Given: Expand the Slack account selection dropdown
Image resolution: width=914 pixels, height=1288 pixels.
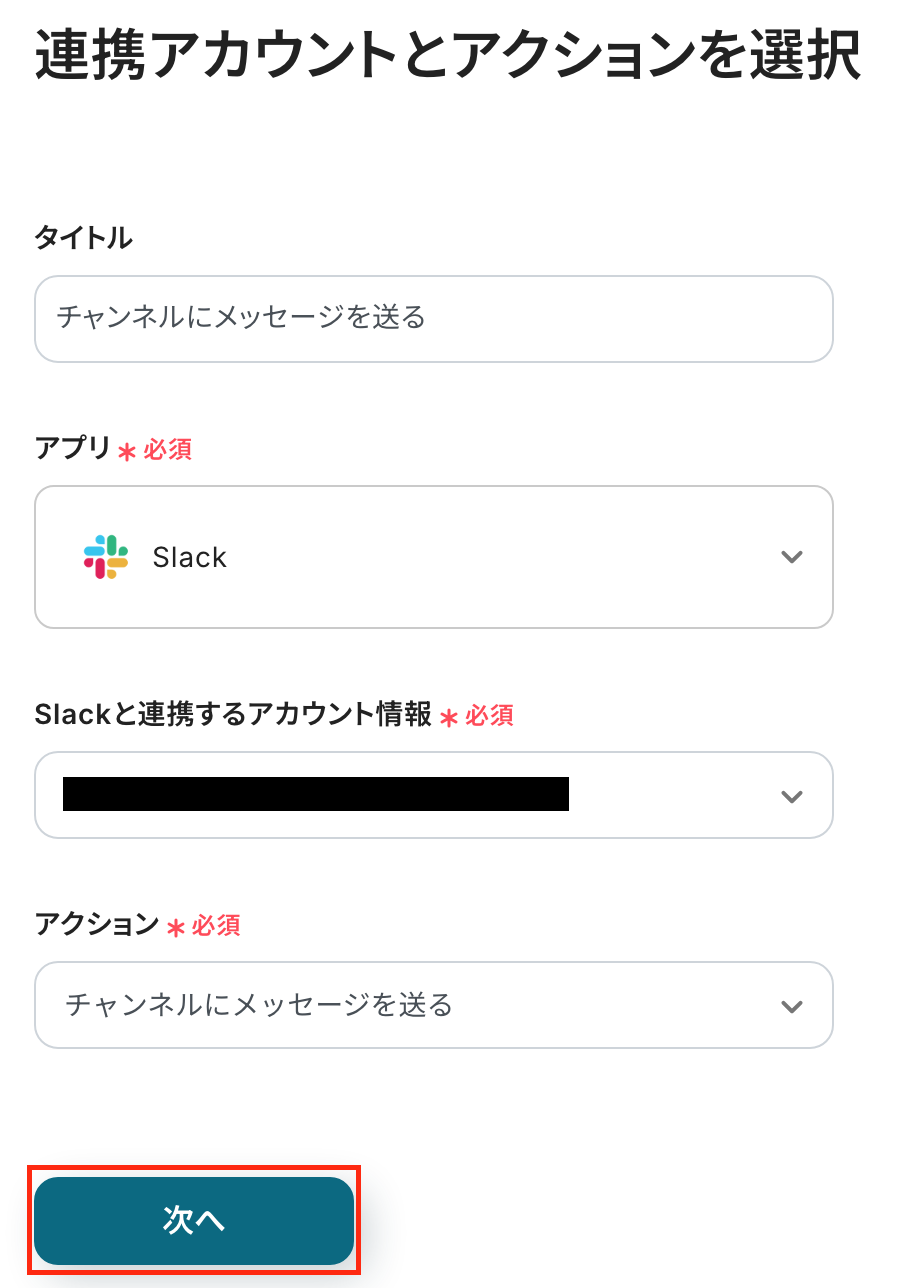Looking at the screenshot, I should click(434, 796).
